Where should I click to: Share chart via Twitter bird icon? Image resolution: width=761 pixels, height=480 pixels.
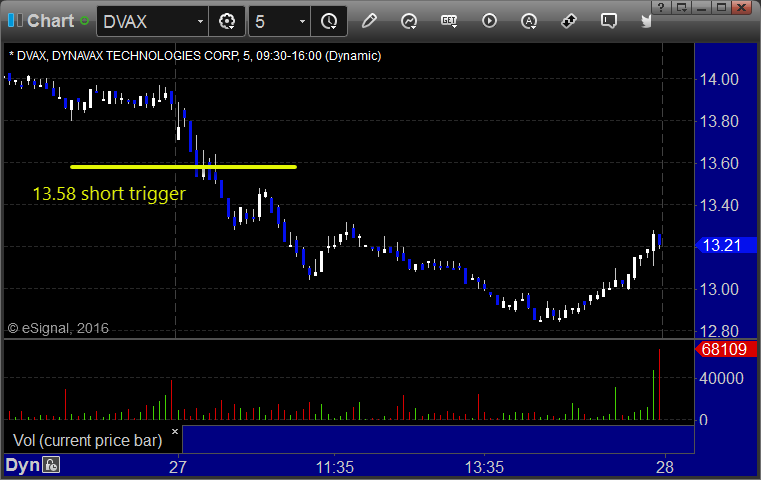[646, 21]
